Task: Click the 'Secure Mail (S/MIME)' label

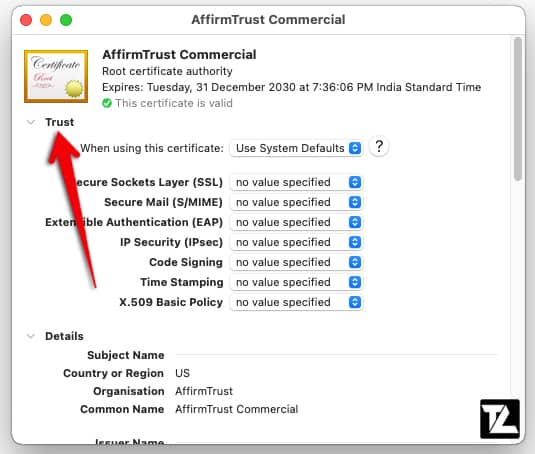Action: pyautogui.click(x=163, y=202)
